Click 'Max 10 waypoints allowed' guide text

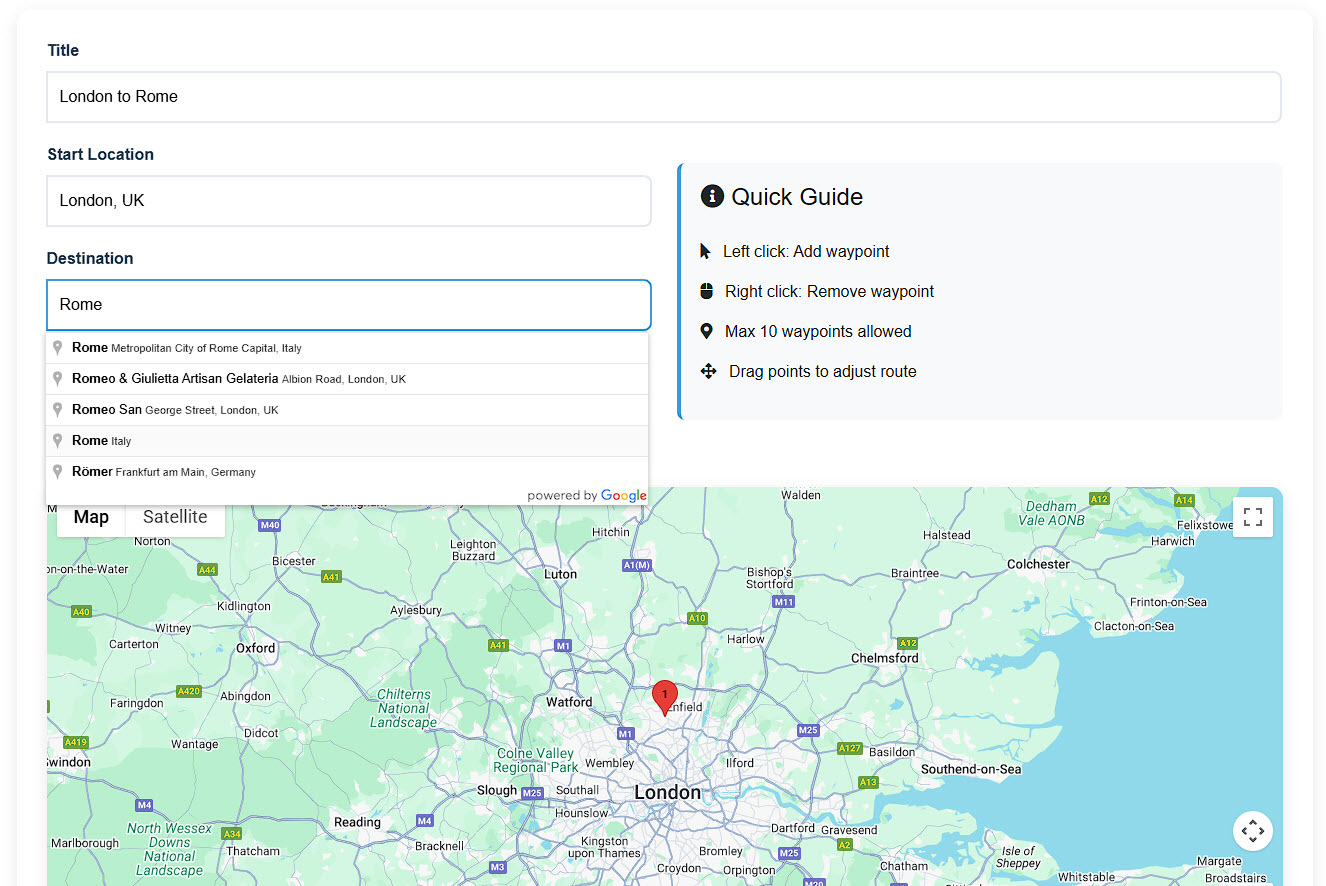point(818,332)
